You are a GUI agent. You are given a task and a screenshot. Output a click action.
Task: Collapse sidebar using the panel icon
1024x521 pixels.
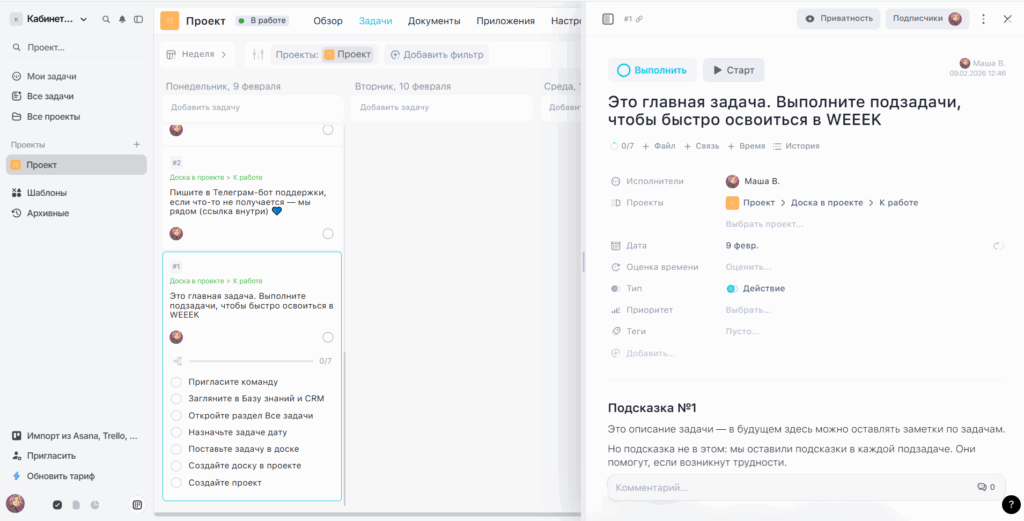coord(138,20)
